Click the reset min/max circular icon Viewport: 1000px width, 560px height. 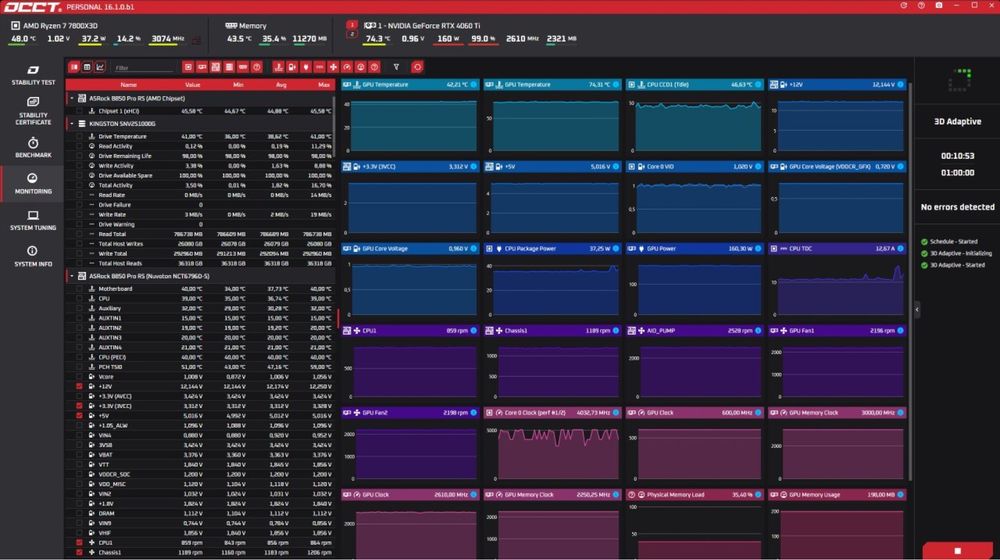click(417, 67)
